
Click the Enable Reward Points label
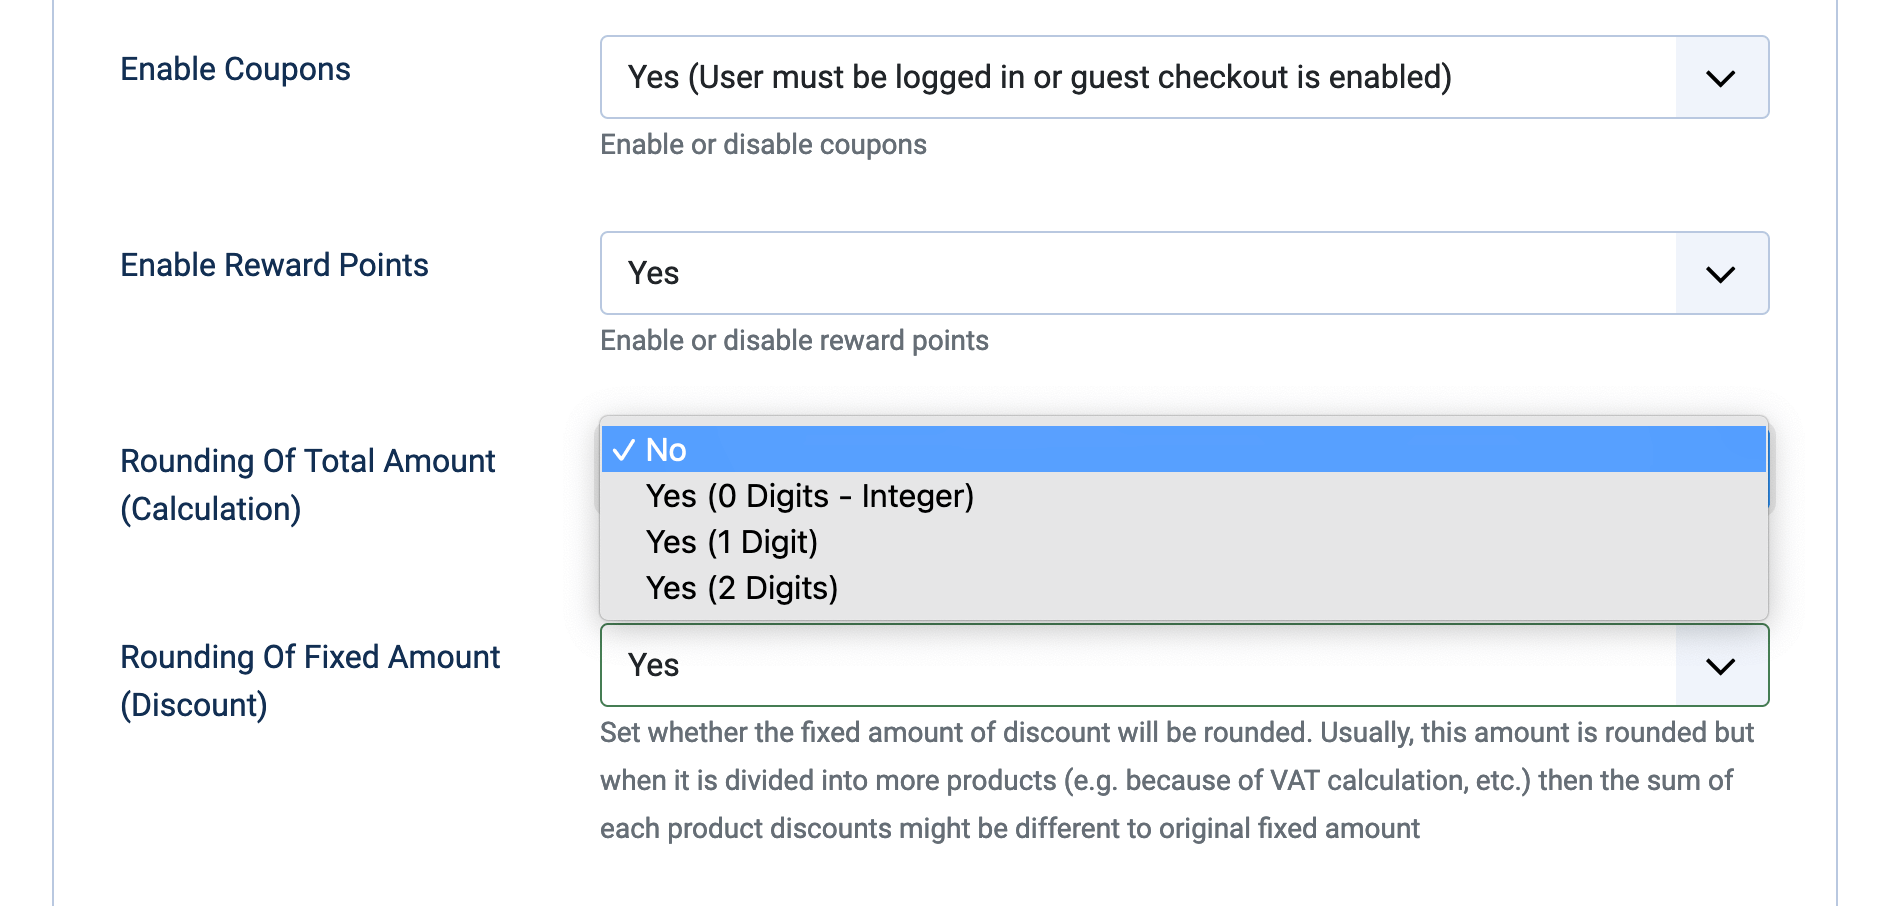pyautogui.click(x=274, y=265)
